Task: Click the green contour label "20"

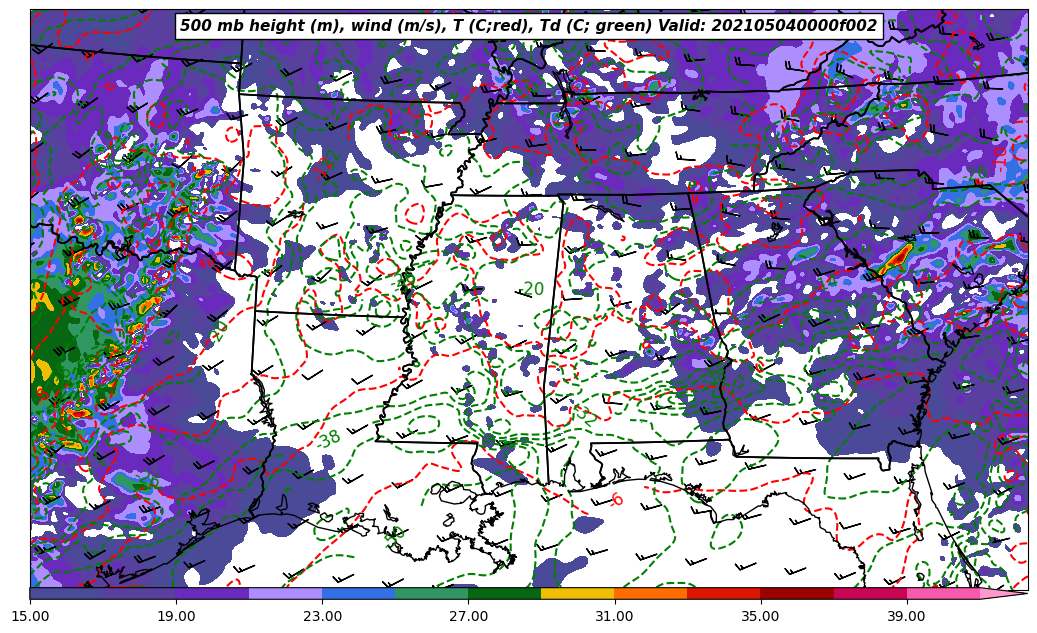Action: tap(534, 289)
